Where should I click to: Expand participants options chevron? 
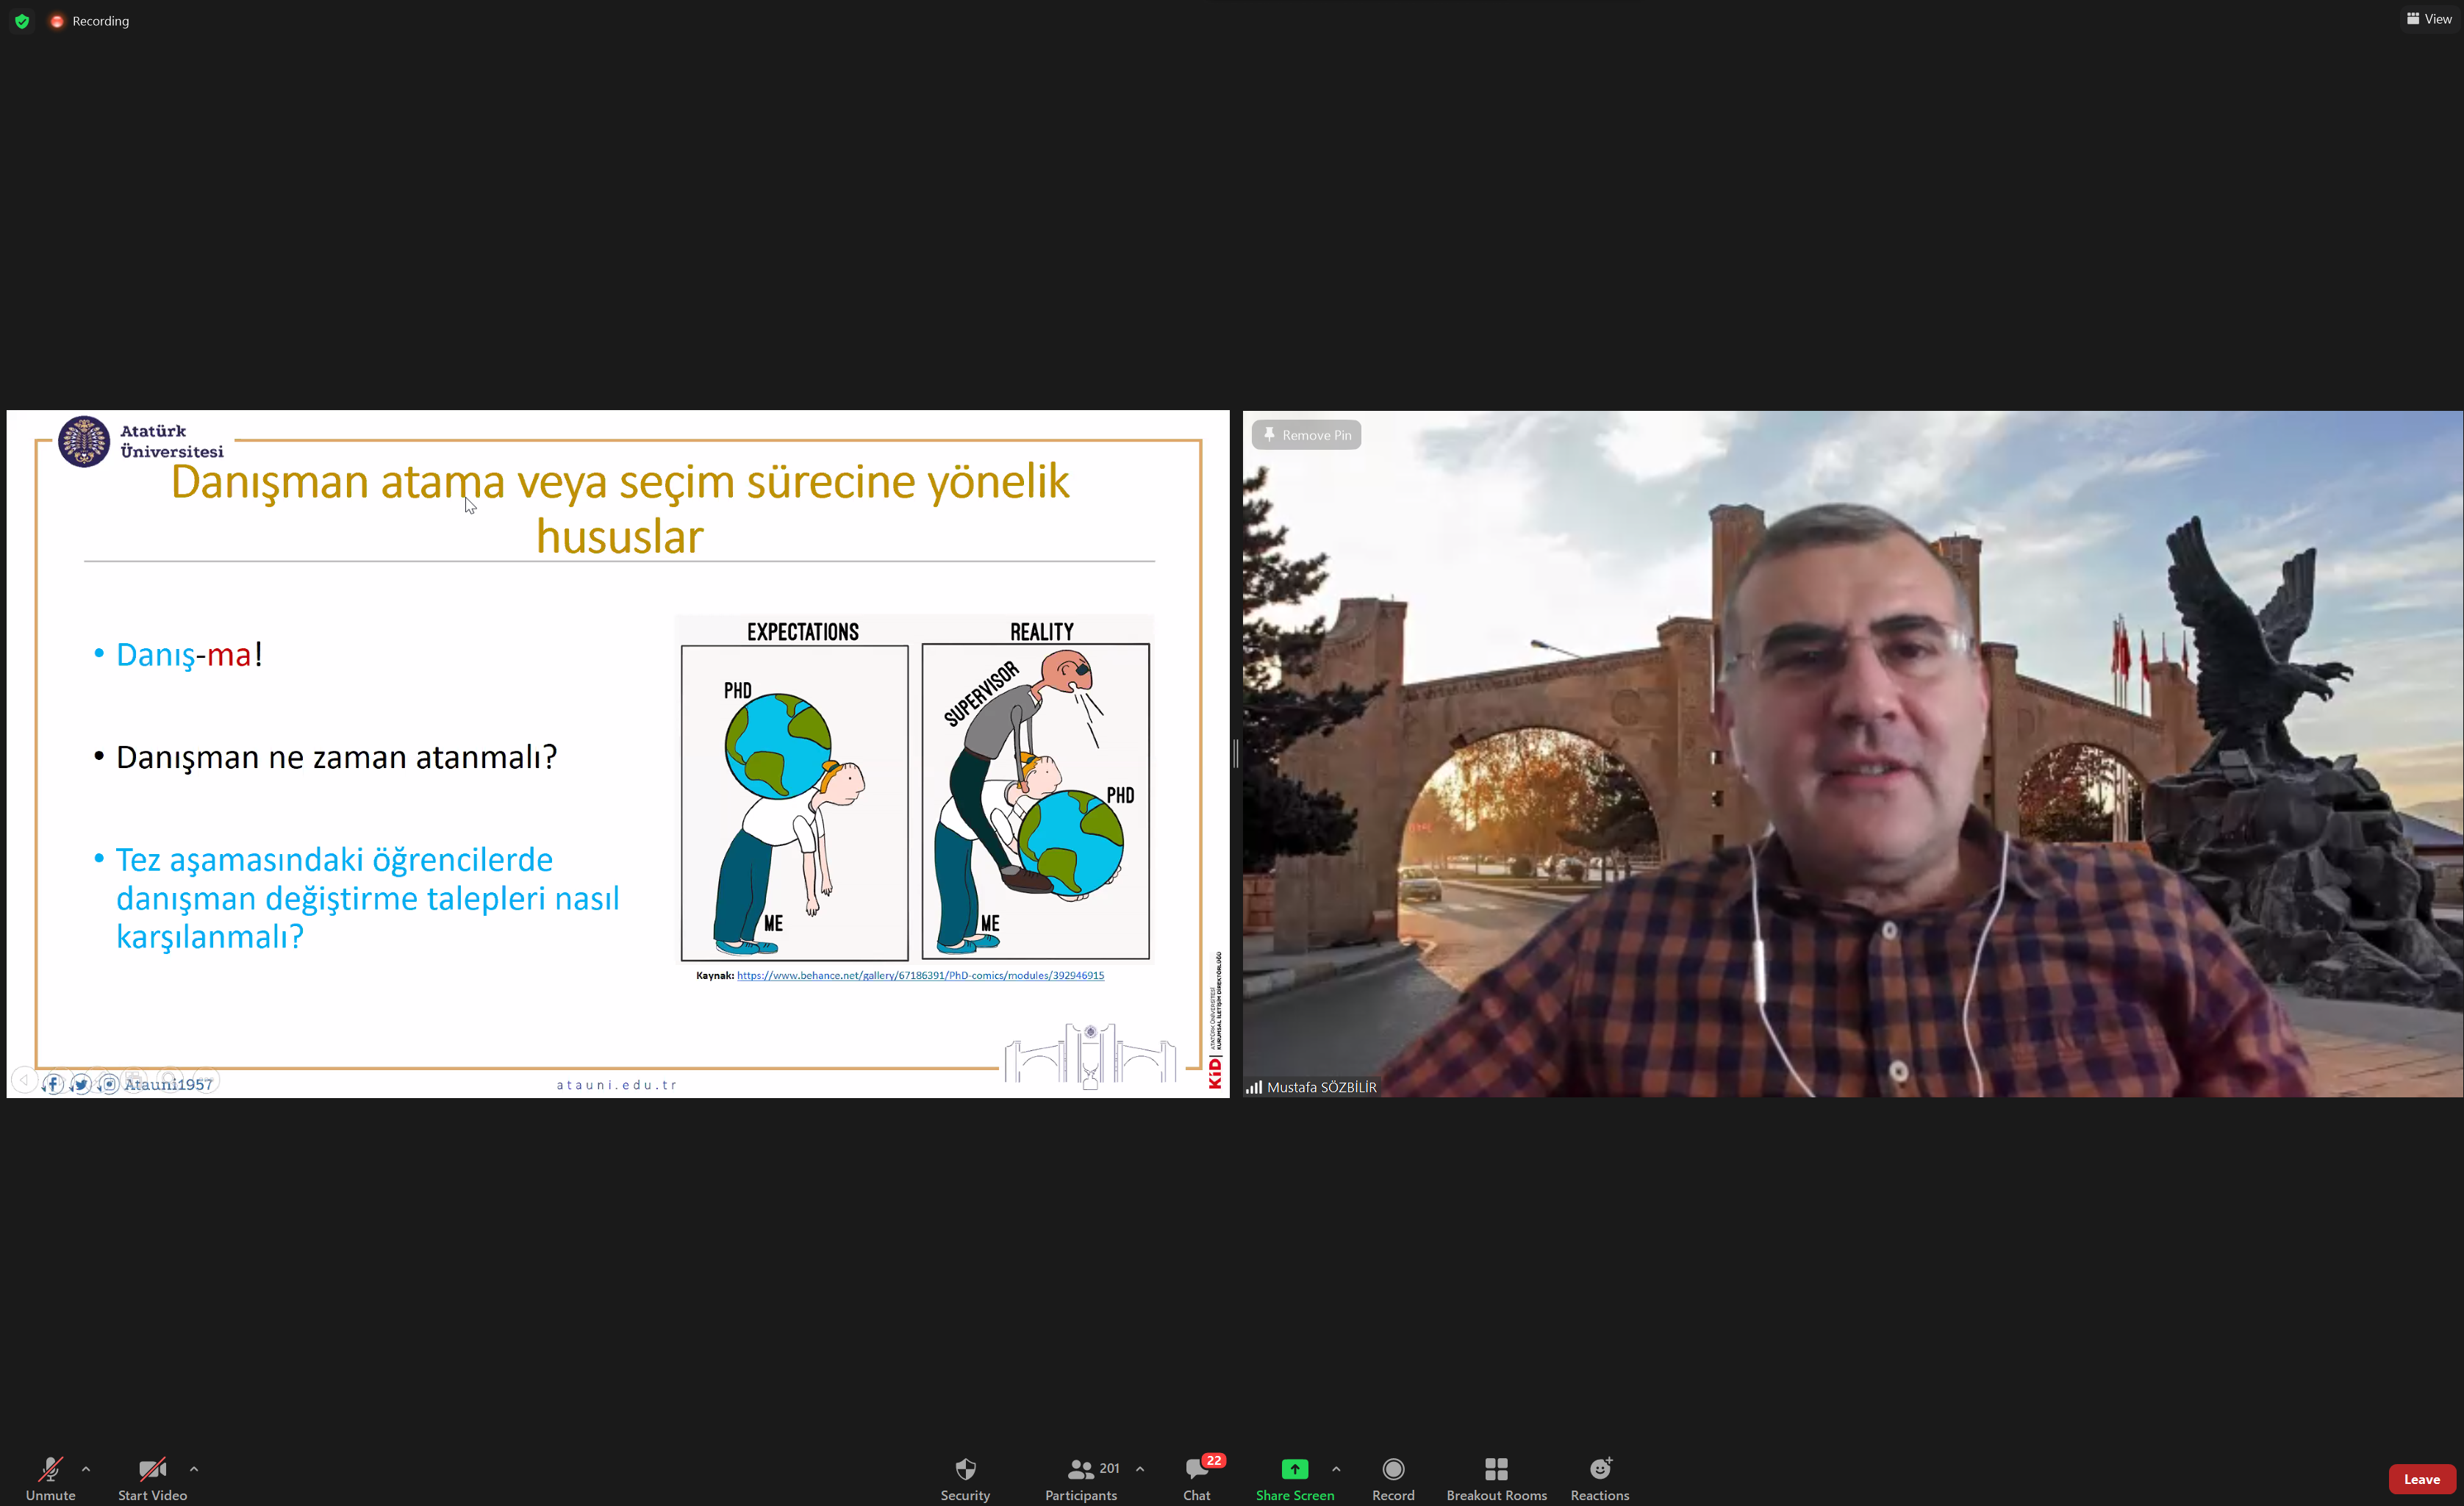[x=1140, y=1469]
